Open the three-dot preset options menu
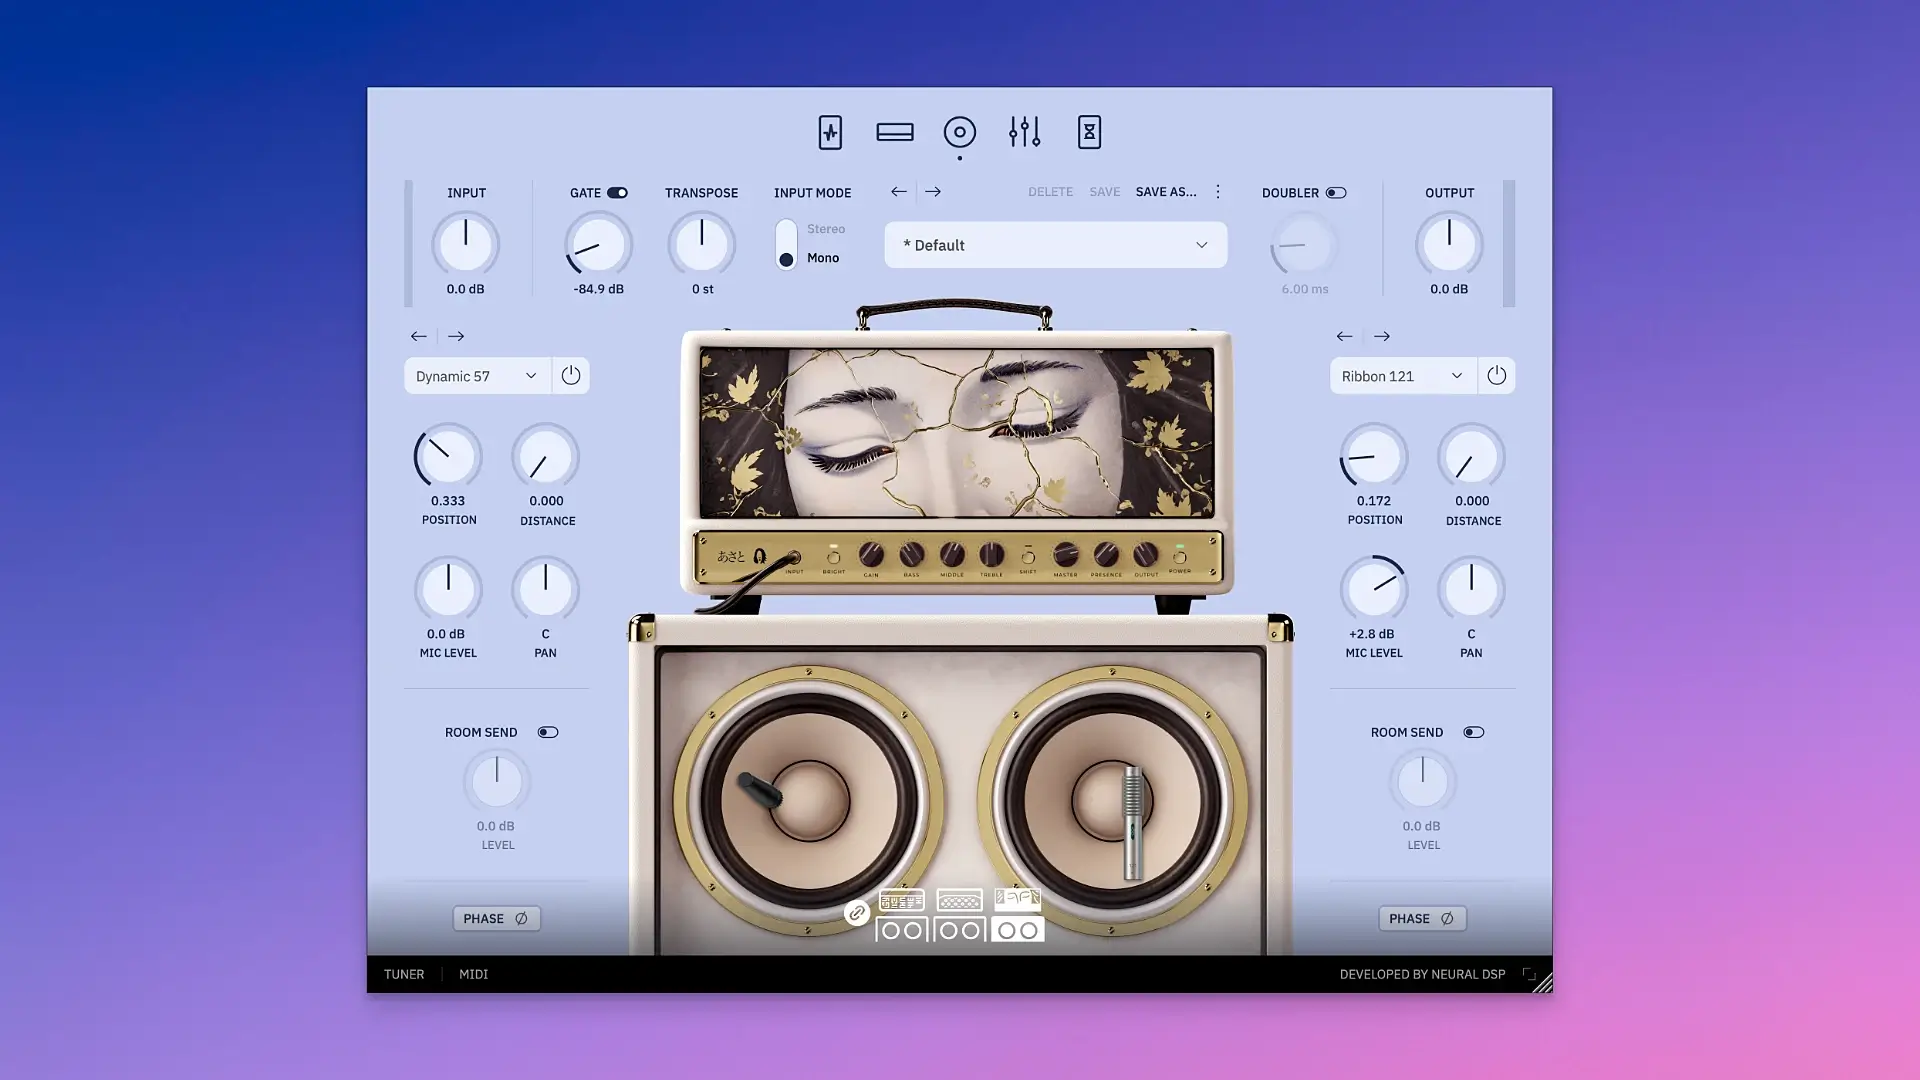1920x1080 pixels. click(1218, 191)
